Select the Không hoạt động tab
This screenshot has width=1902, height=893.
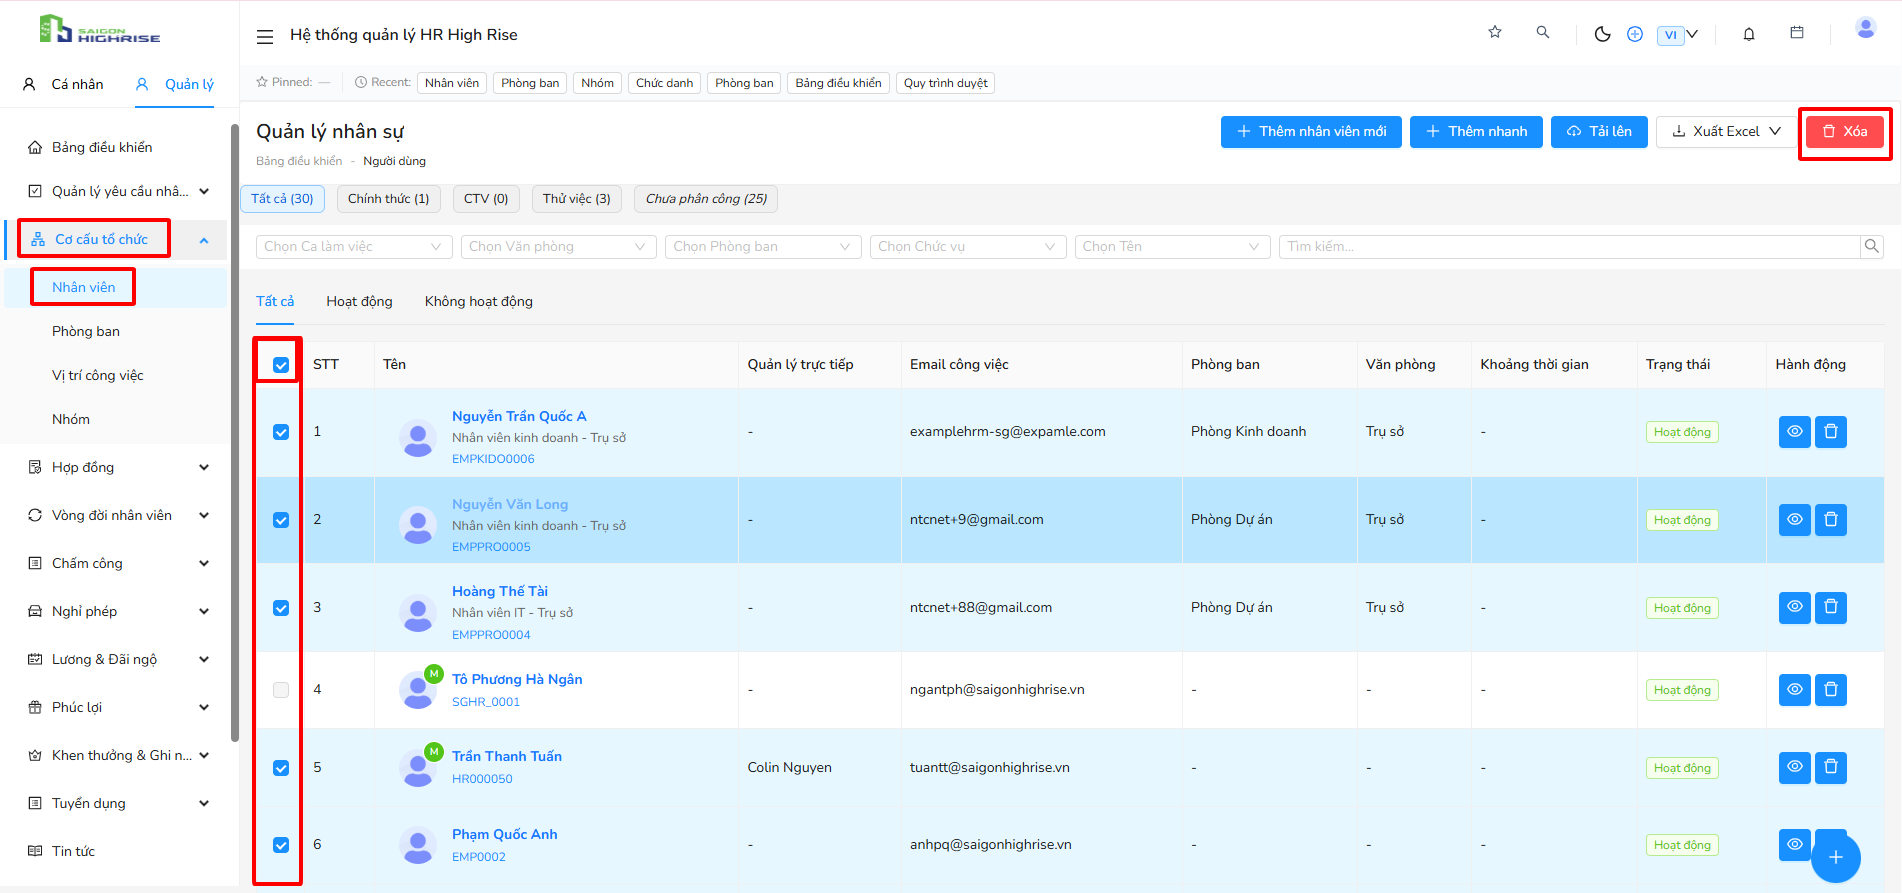(x=479, y=302)
